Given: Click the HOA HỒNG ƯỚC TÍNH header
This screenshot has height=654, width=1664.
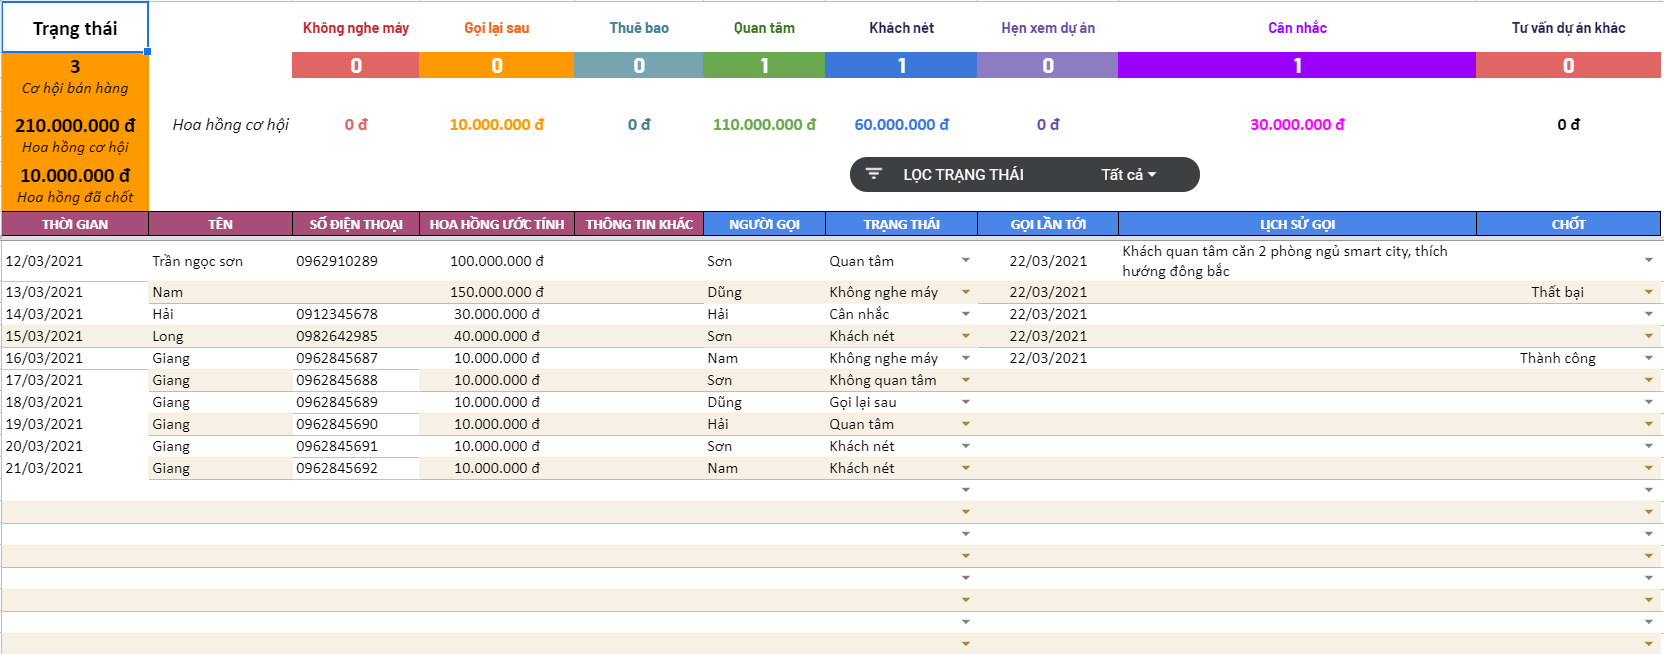Looking at the screenshot, I should pyautogui.click(x=496, y=224).
